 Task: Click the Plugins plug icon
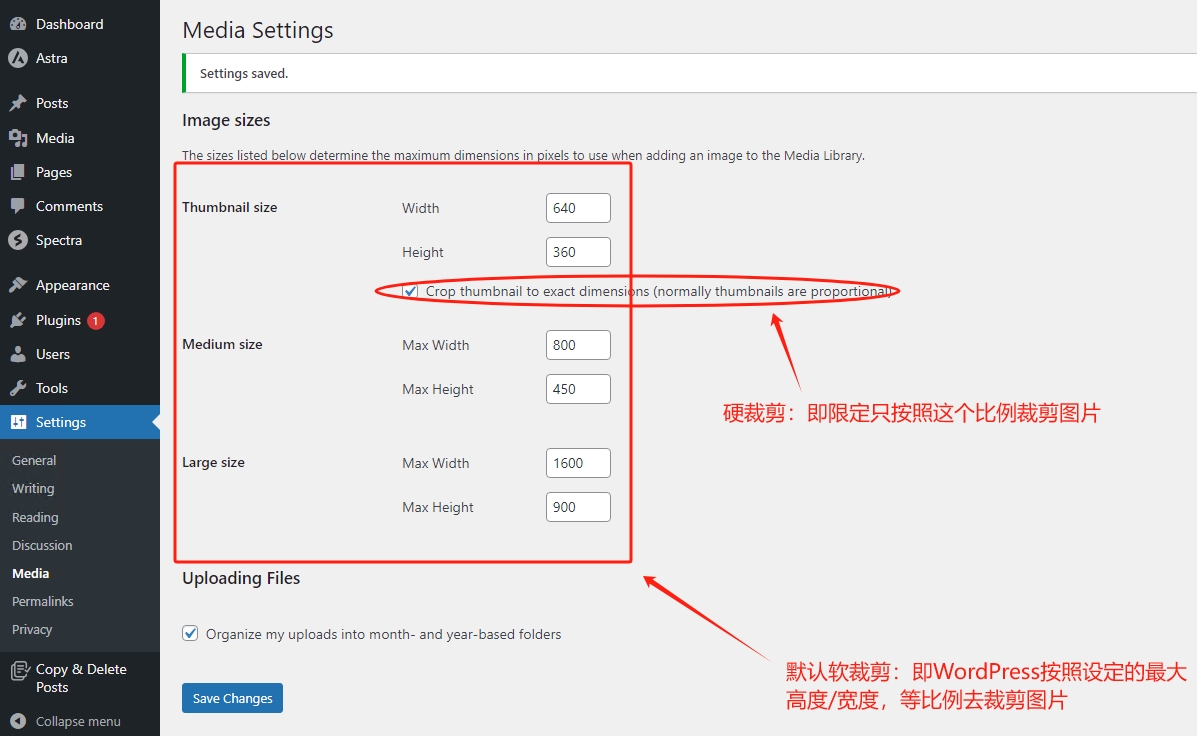(18, 321)
